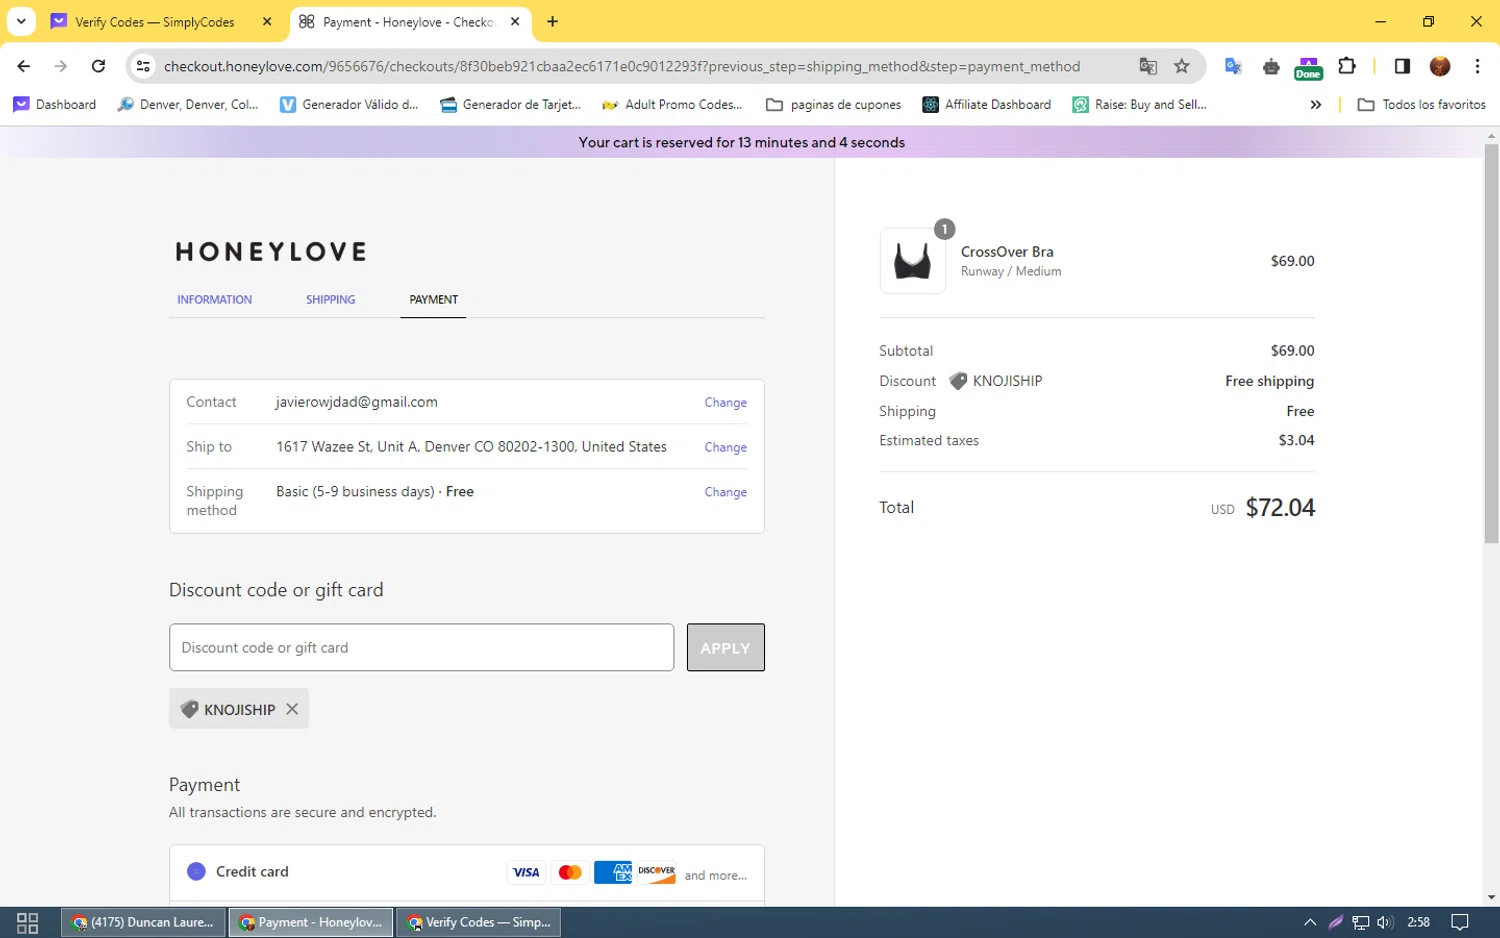Switch to Verify Codes — Simp... taskbar window
The width and height of the screenshot is (1500, 938).
click(x=479, y=922)
